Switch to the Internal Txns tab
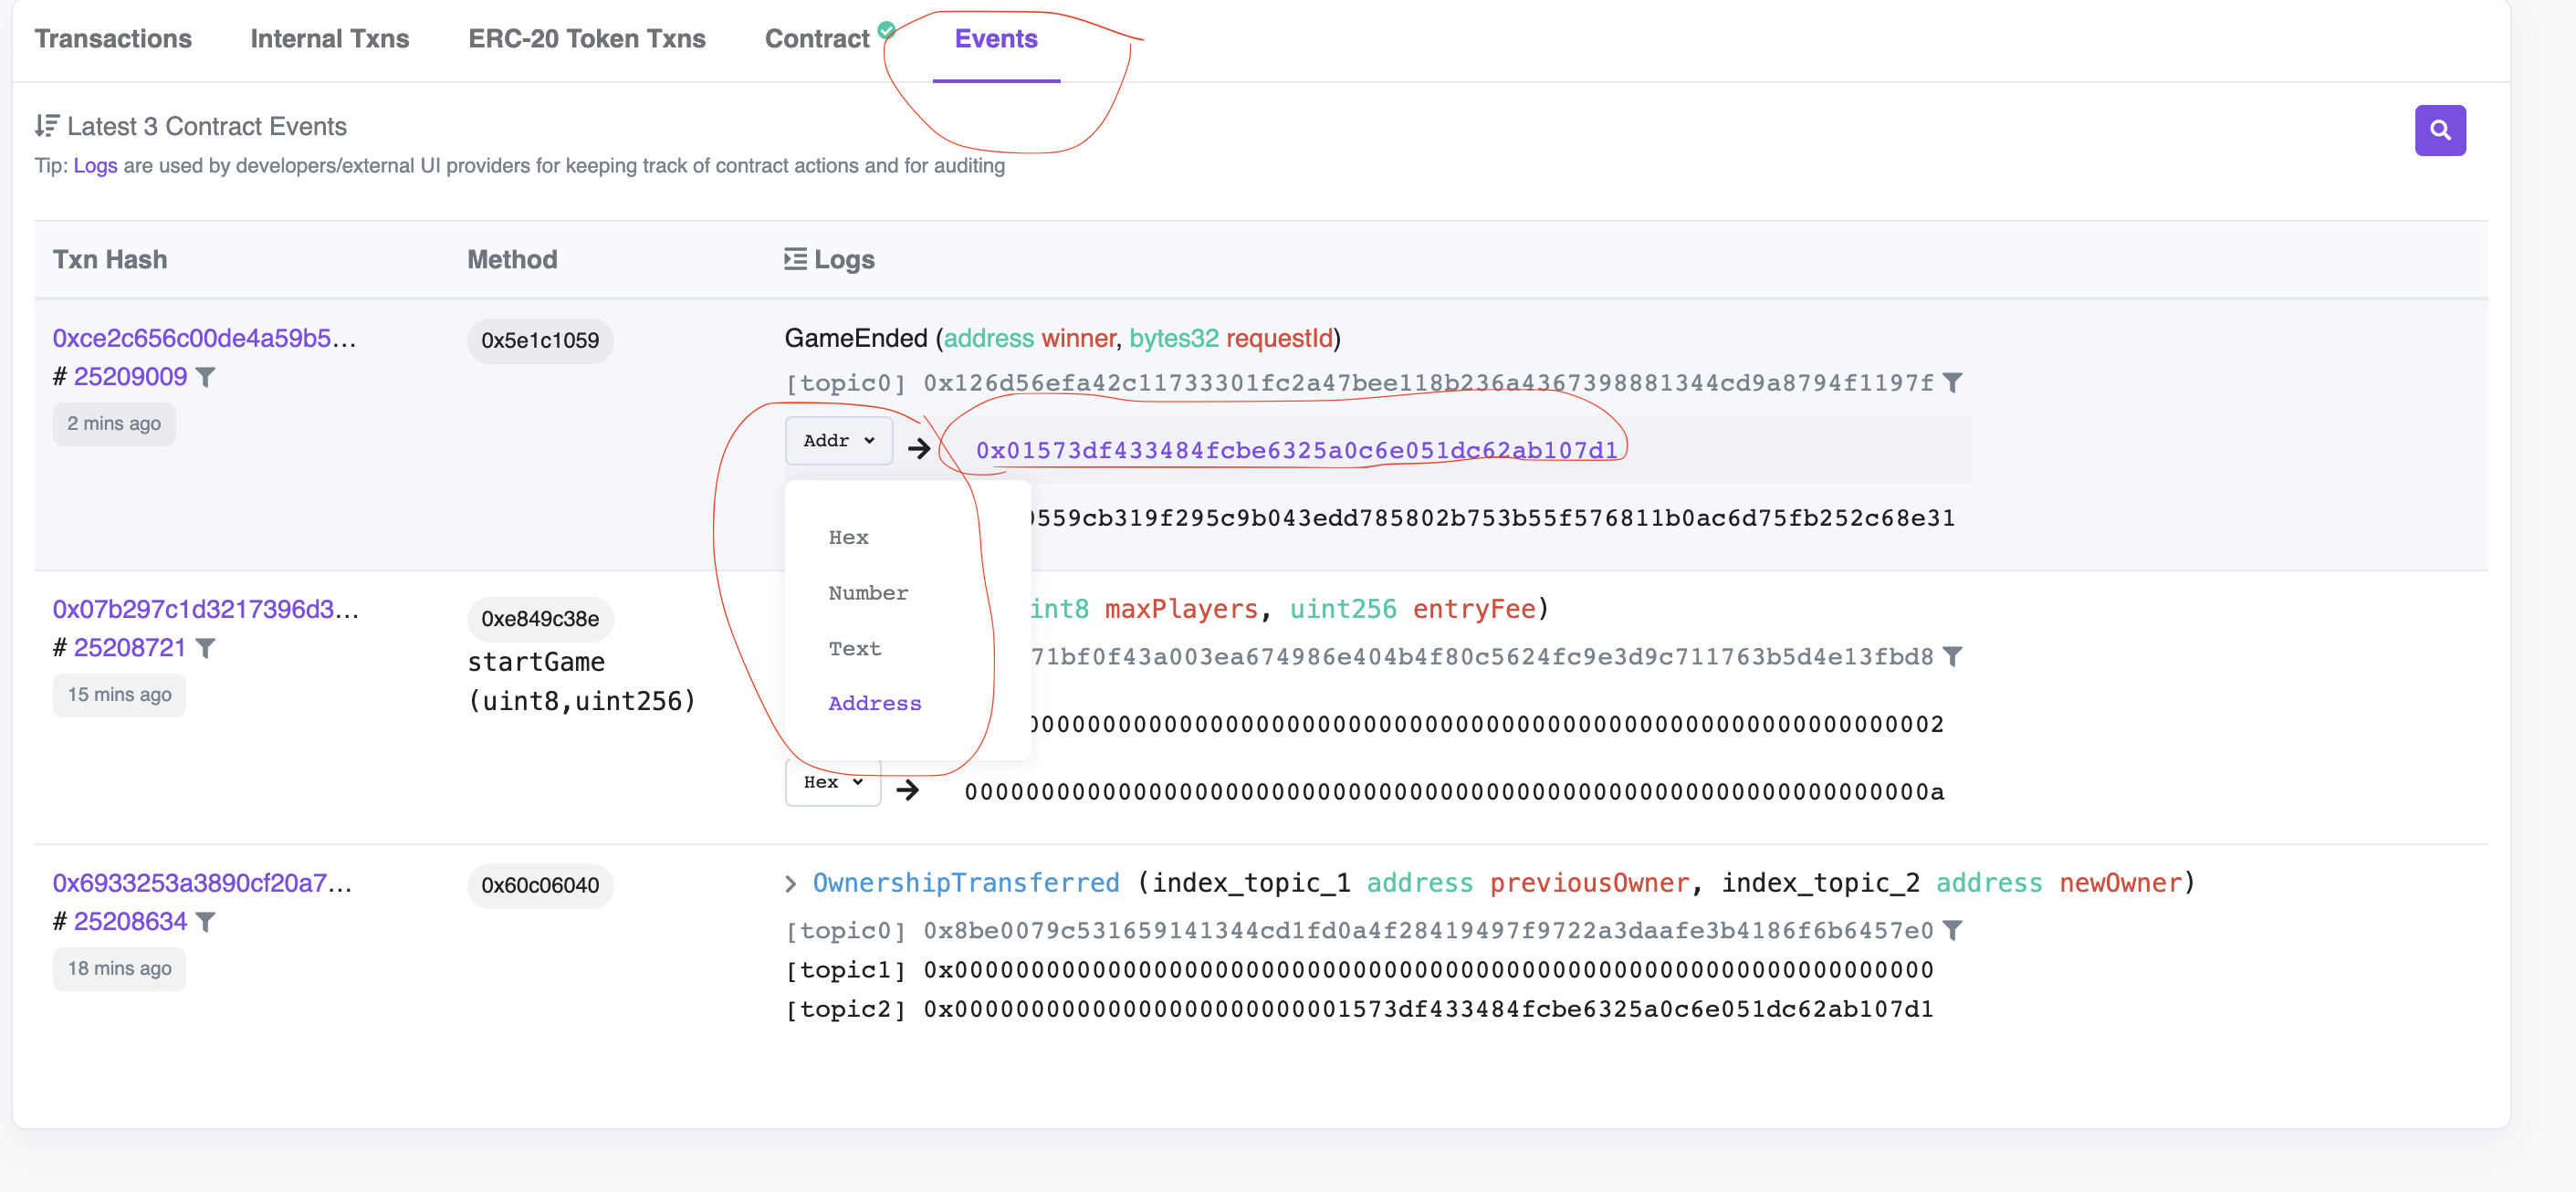2576x1192 pixels. pos(329,39)
